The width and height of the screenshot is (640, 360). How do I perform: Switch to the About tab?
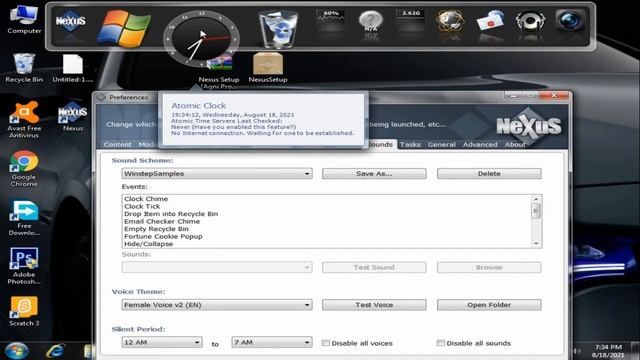point(515,144)
